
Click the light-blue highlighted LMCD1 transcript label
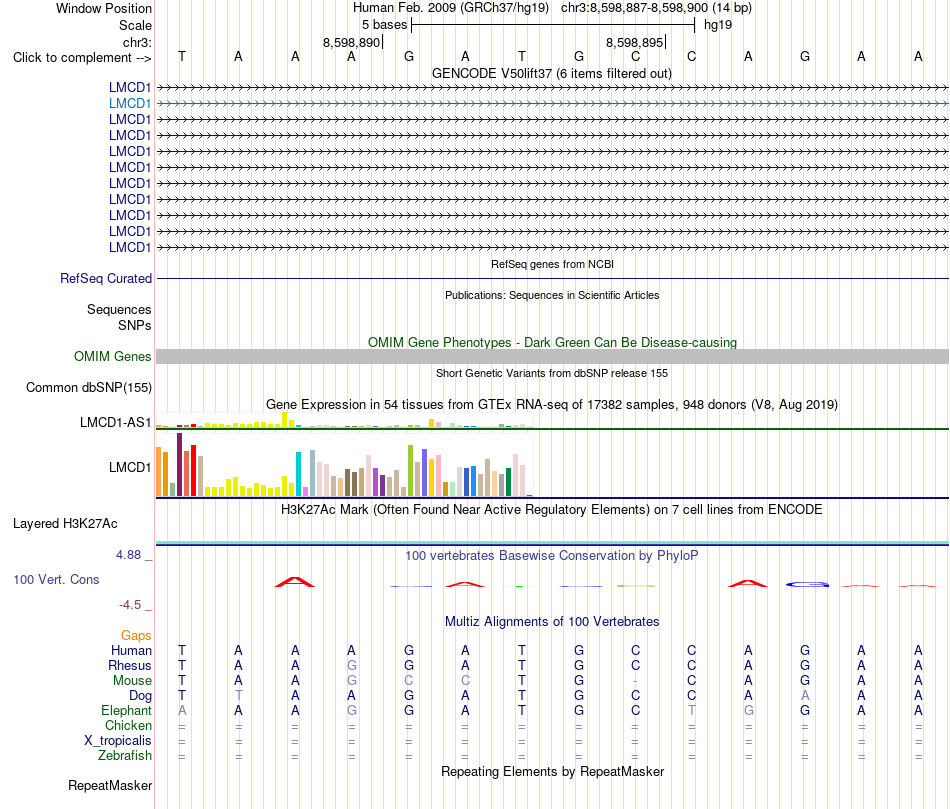tap(130, 104)
